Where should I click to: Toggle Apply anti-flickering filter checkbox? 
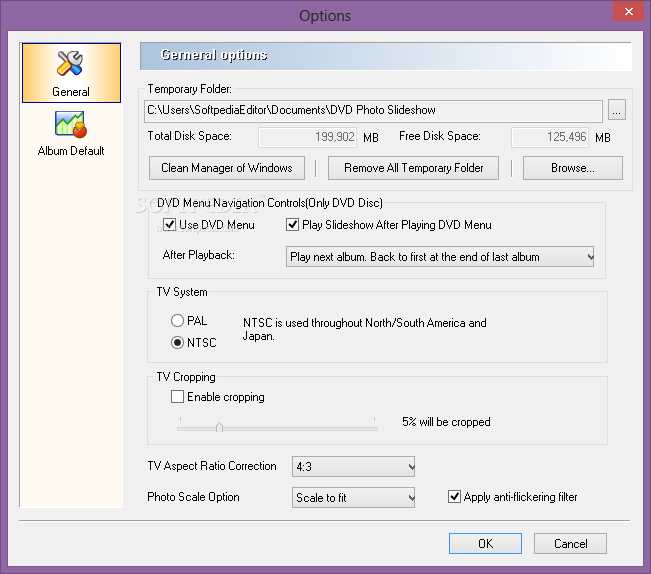[x=454, y=496]
